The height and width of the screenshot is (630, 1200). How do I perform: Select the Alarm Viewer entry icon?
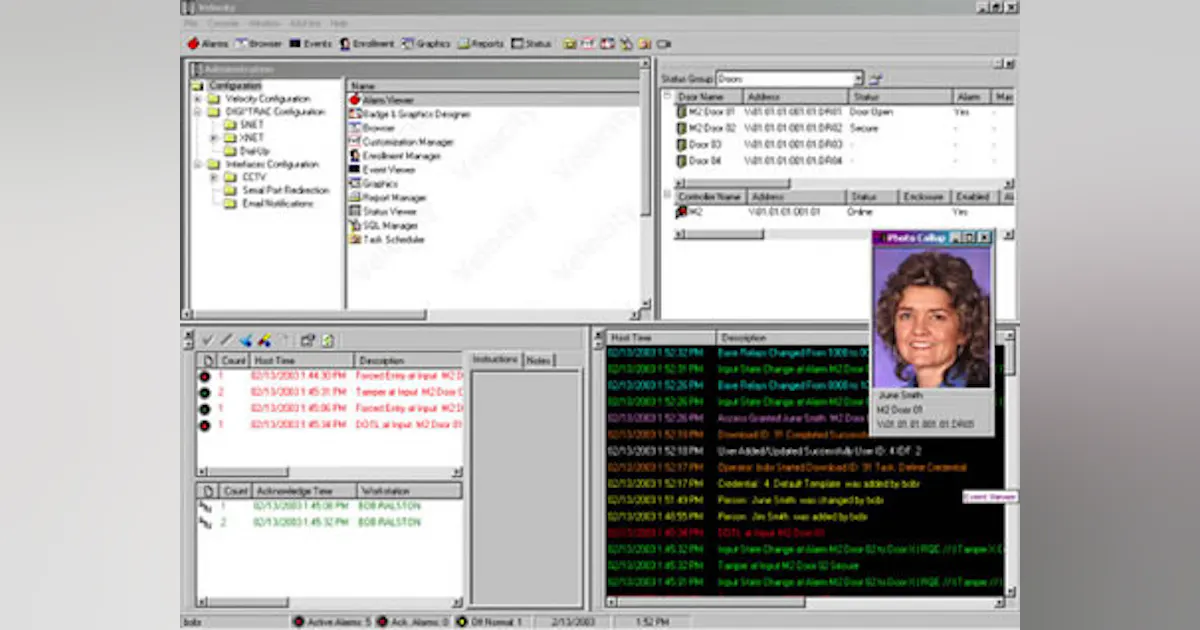click(x=355, y=100)
